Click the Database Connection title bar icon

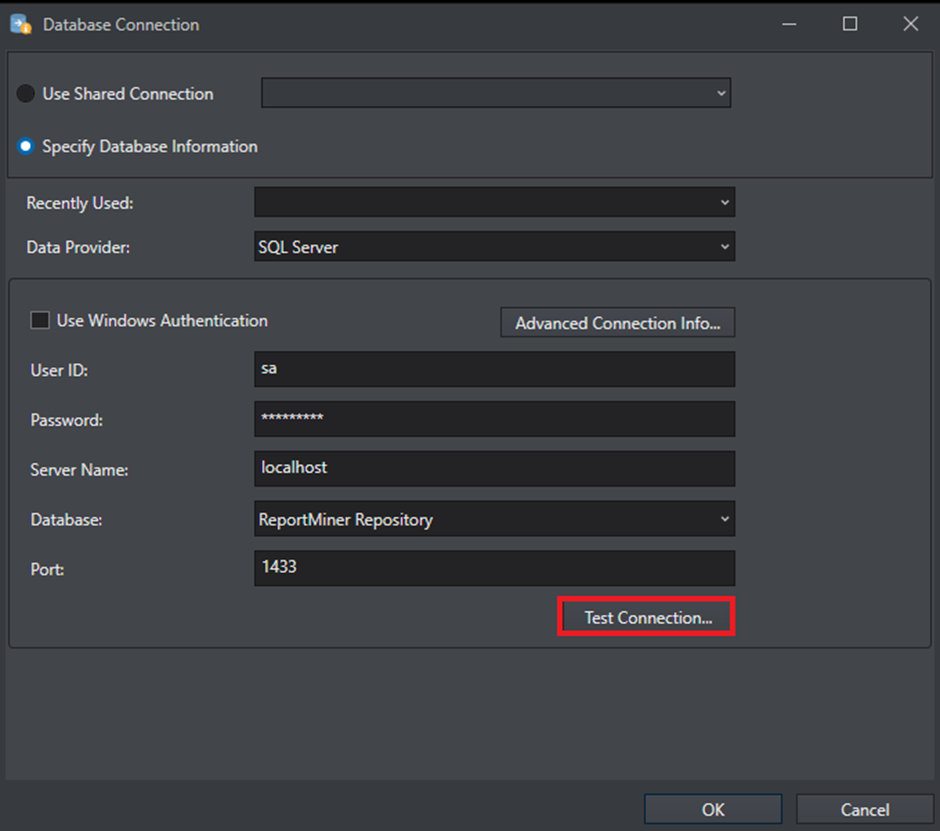(20, 24)
